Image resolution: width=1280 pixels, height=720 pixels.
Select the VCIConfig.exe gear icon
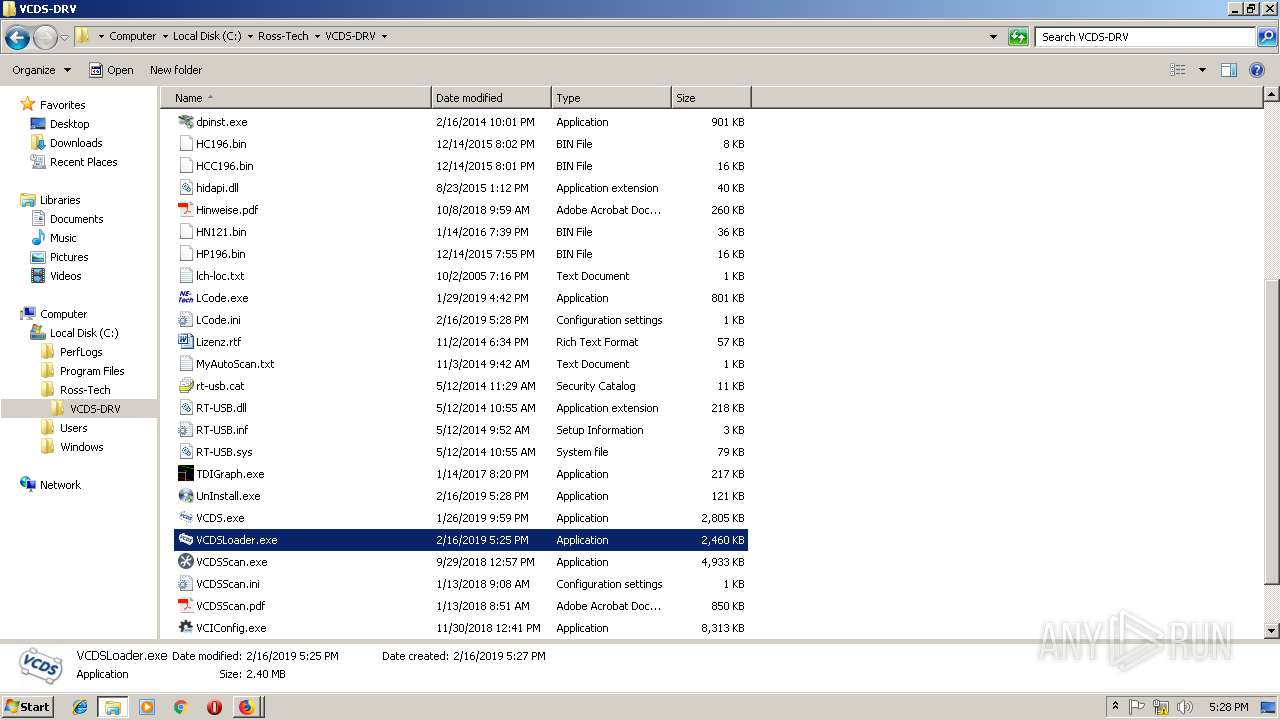click(x=186, y=628)
